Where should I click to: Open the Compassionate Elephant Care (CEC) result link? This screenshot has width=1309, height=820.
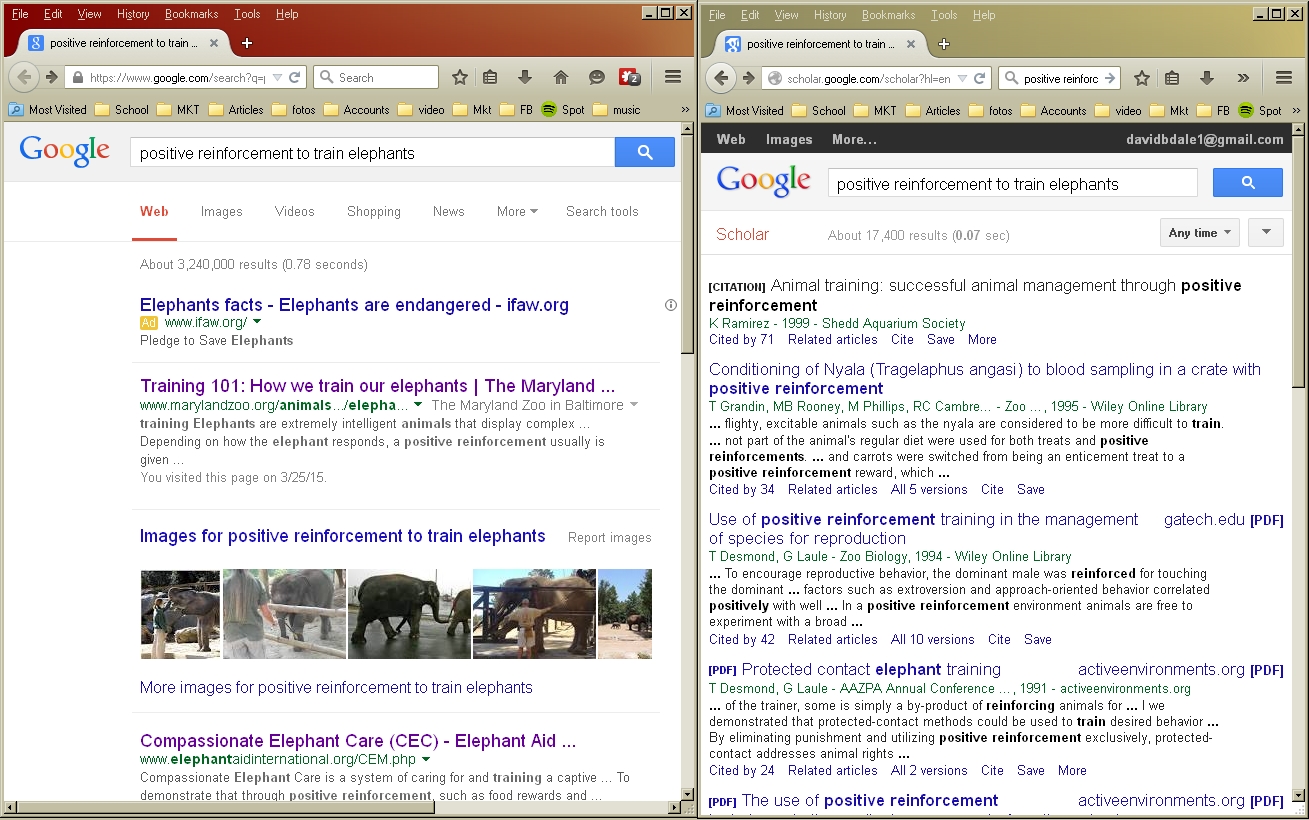pyautogui.click(x=357, y=741)
